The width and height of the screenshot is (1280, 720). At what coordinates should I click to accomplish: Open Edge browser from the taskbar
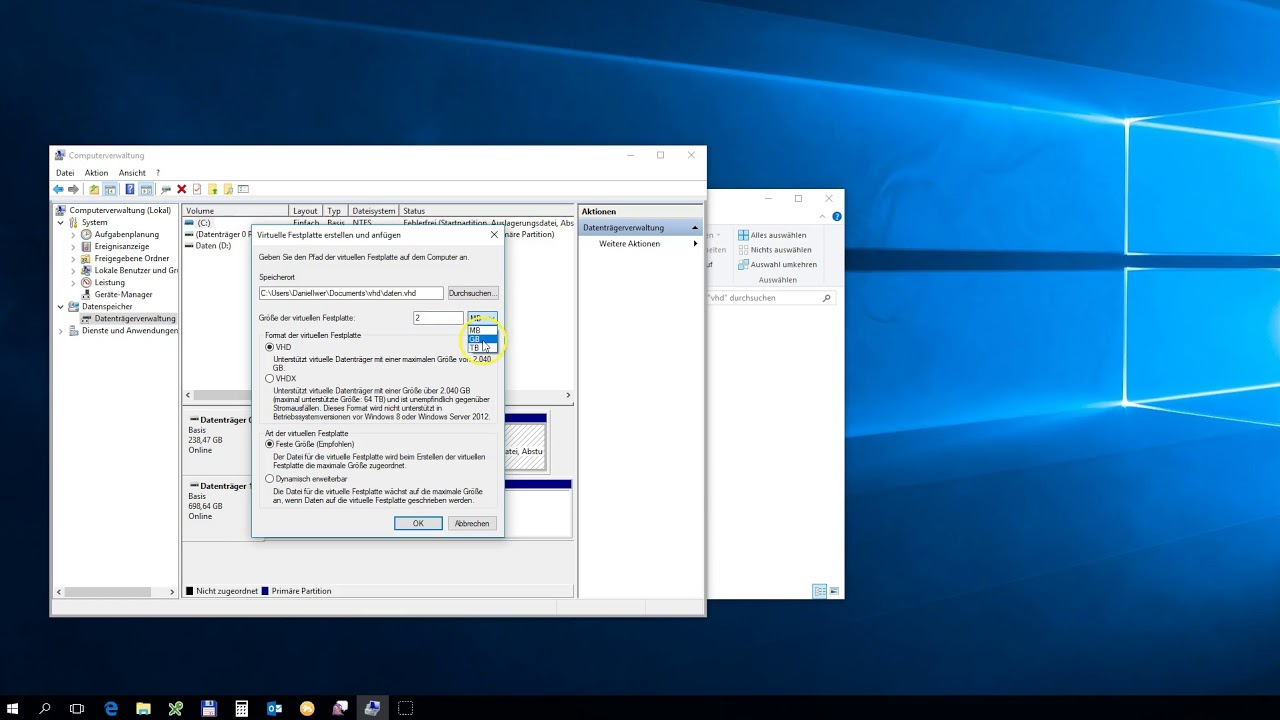(x=111, y=708)
